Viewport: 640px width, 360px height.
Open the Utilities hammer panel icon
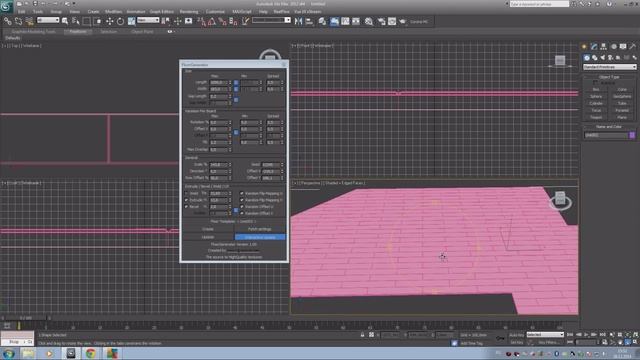(633, 47)
